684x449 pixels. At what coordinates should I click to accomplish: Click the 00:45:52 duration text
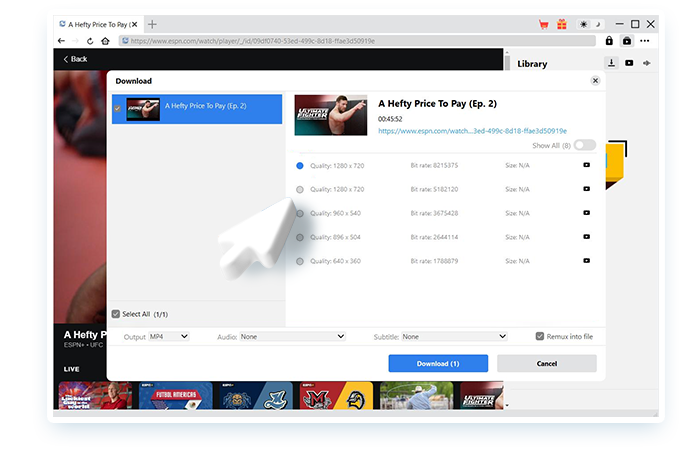(390, 119)
